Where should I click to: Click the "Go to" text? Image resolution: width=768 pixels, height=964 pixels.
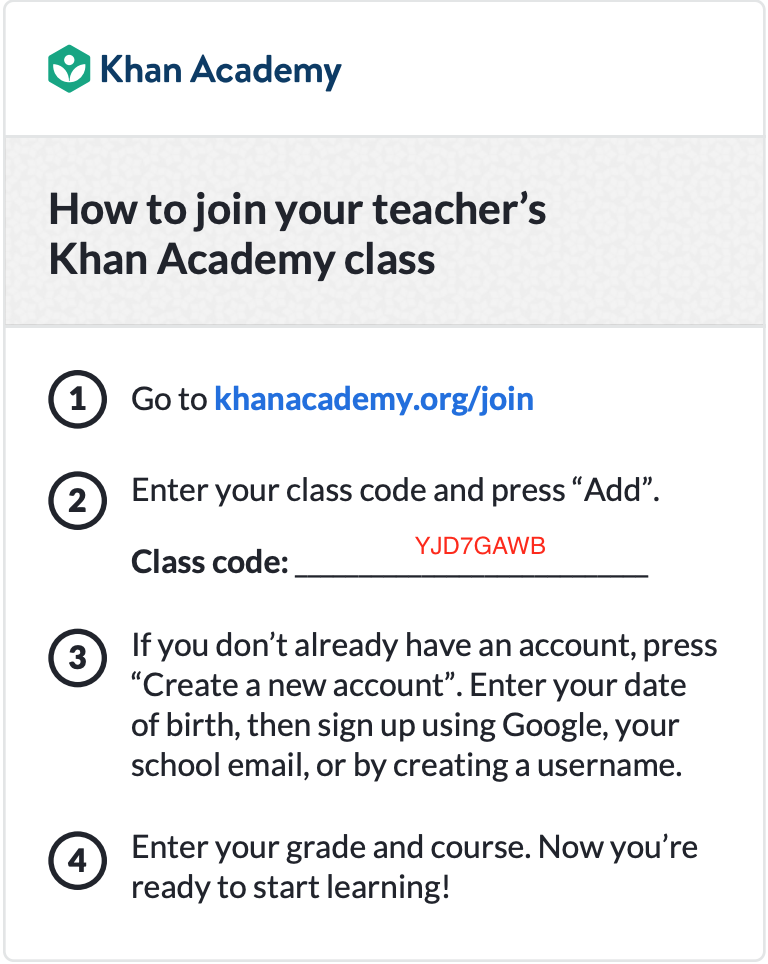[169, 400]
